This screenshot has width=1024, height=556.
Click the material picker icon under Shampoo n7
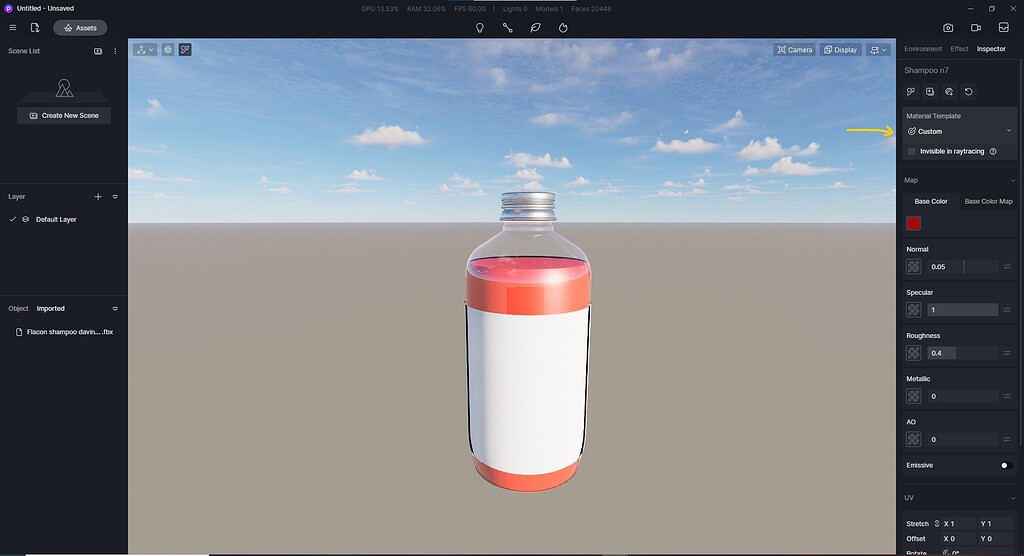911,92
